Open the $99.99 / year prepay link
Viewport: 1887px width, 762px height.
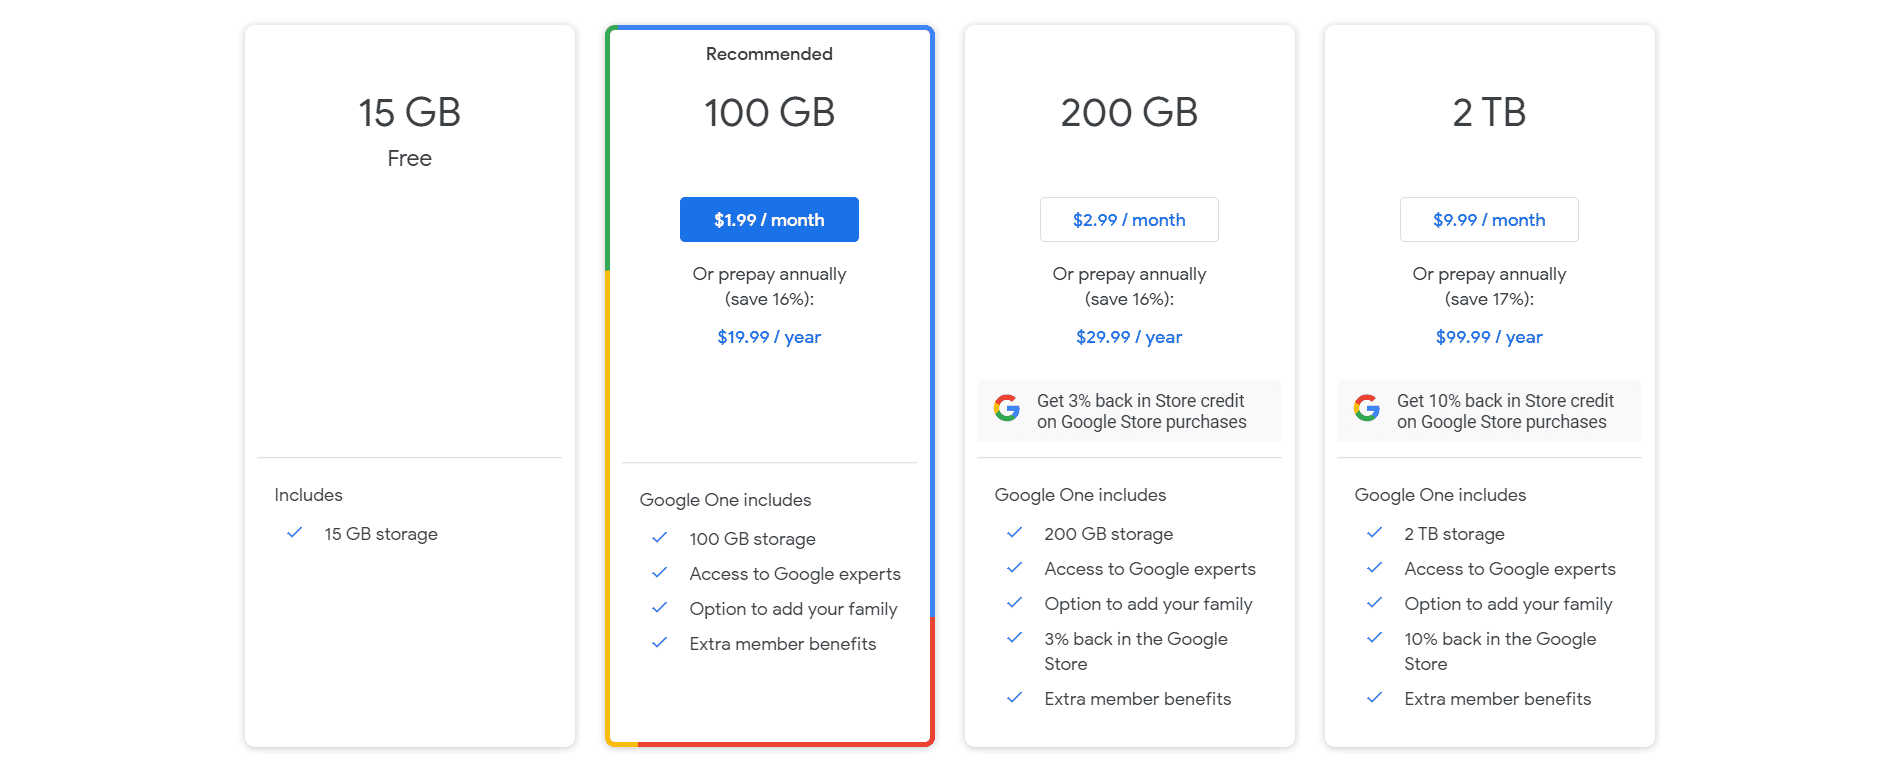pyautogui.click(x=1489, y=337)
